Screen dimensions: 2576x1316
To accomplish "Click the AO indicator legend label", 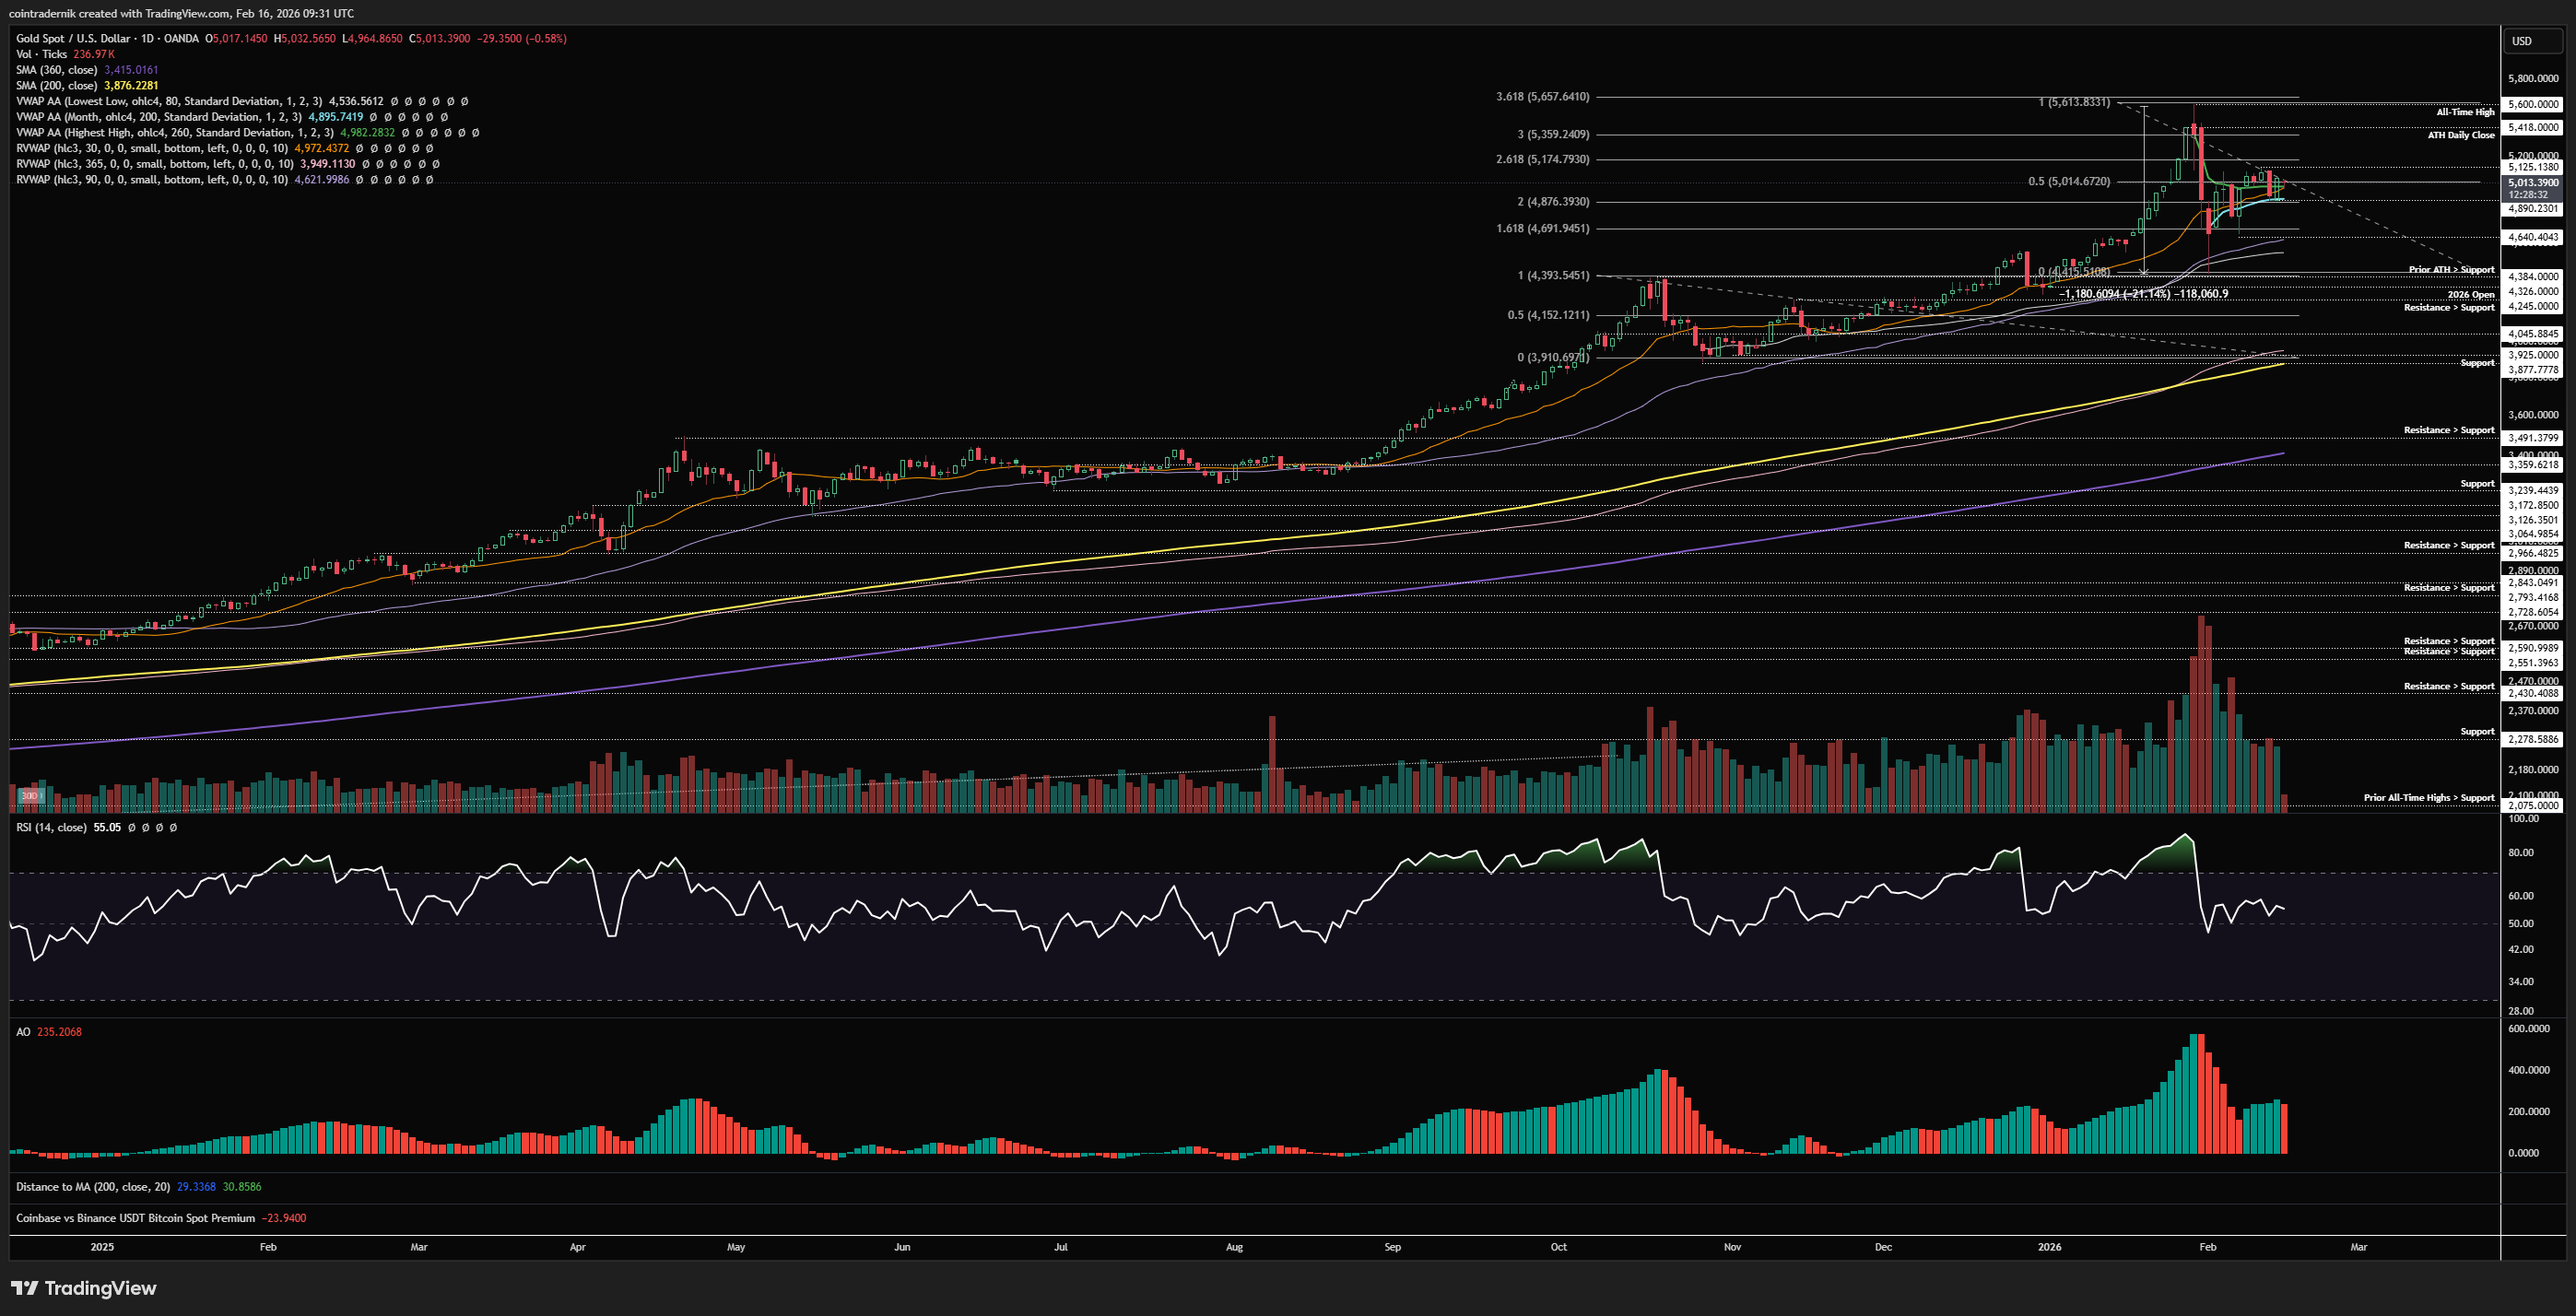I will click(x=23, y=1032).
